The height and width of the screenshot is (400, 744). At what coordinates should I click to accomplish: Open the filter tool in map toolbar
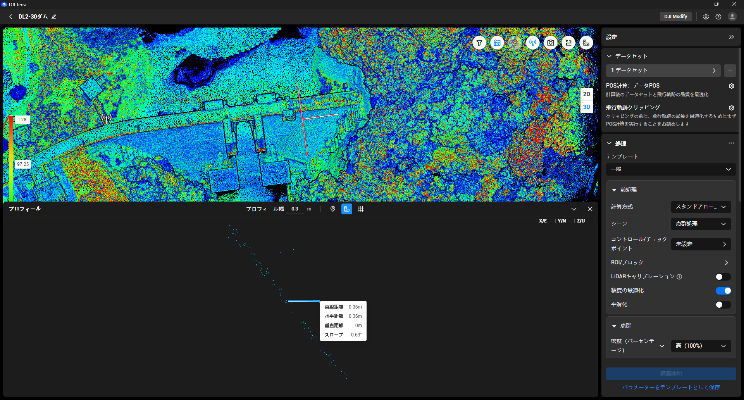click(x=479, y=43)
